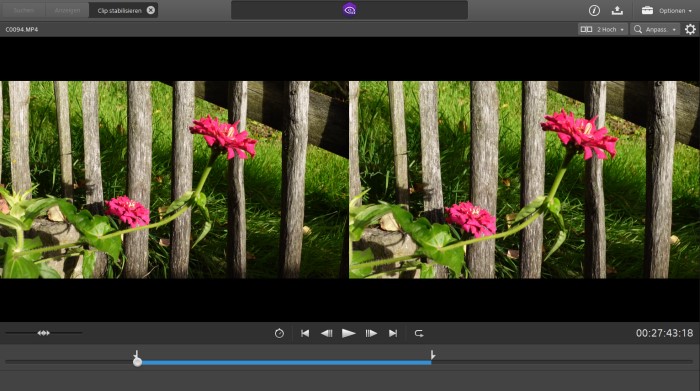Step back one frame
This screenshot has width=700, height=391.
pos(326,333)
